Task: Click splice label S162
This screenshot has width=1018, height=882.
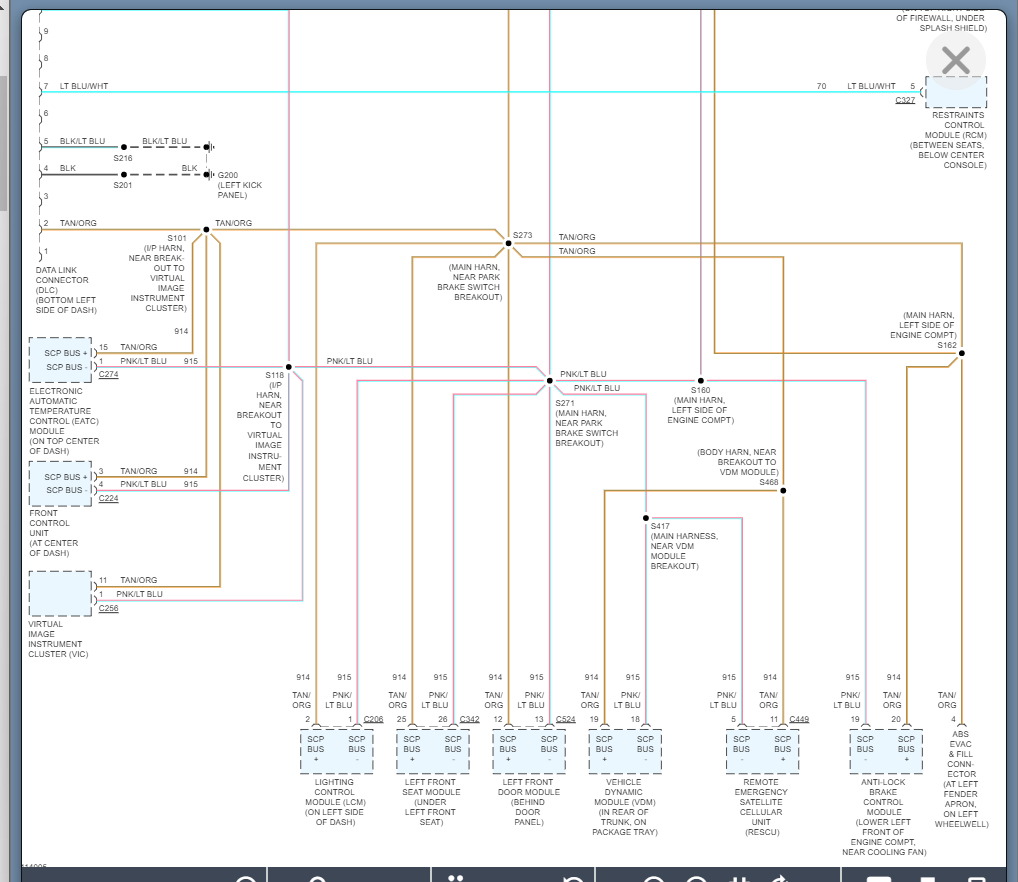Action: click(947, 345)
